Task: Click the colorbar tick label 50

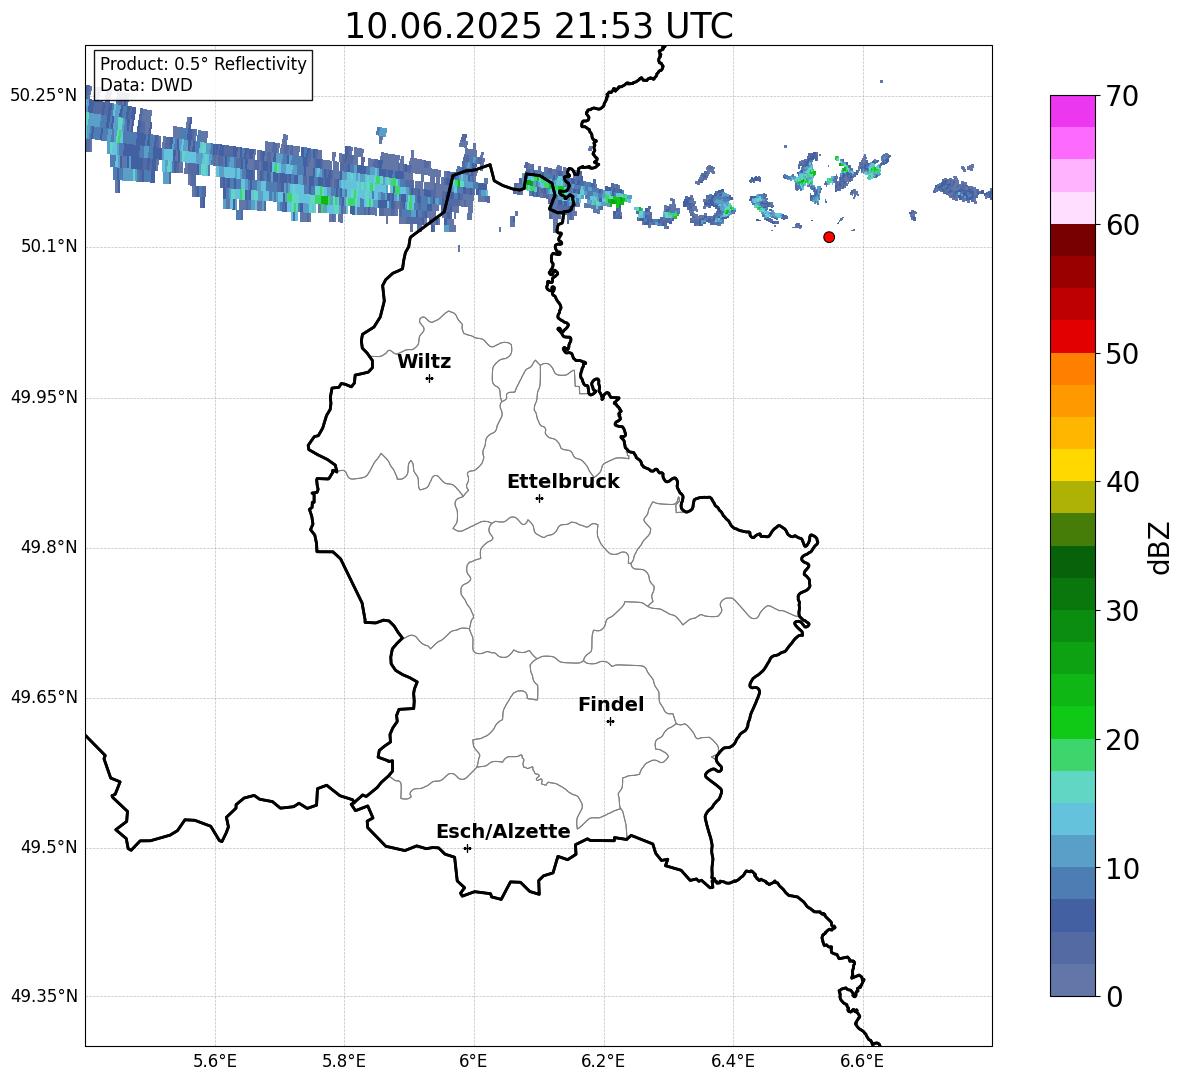Action: tap(1123, 353)
